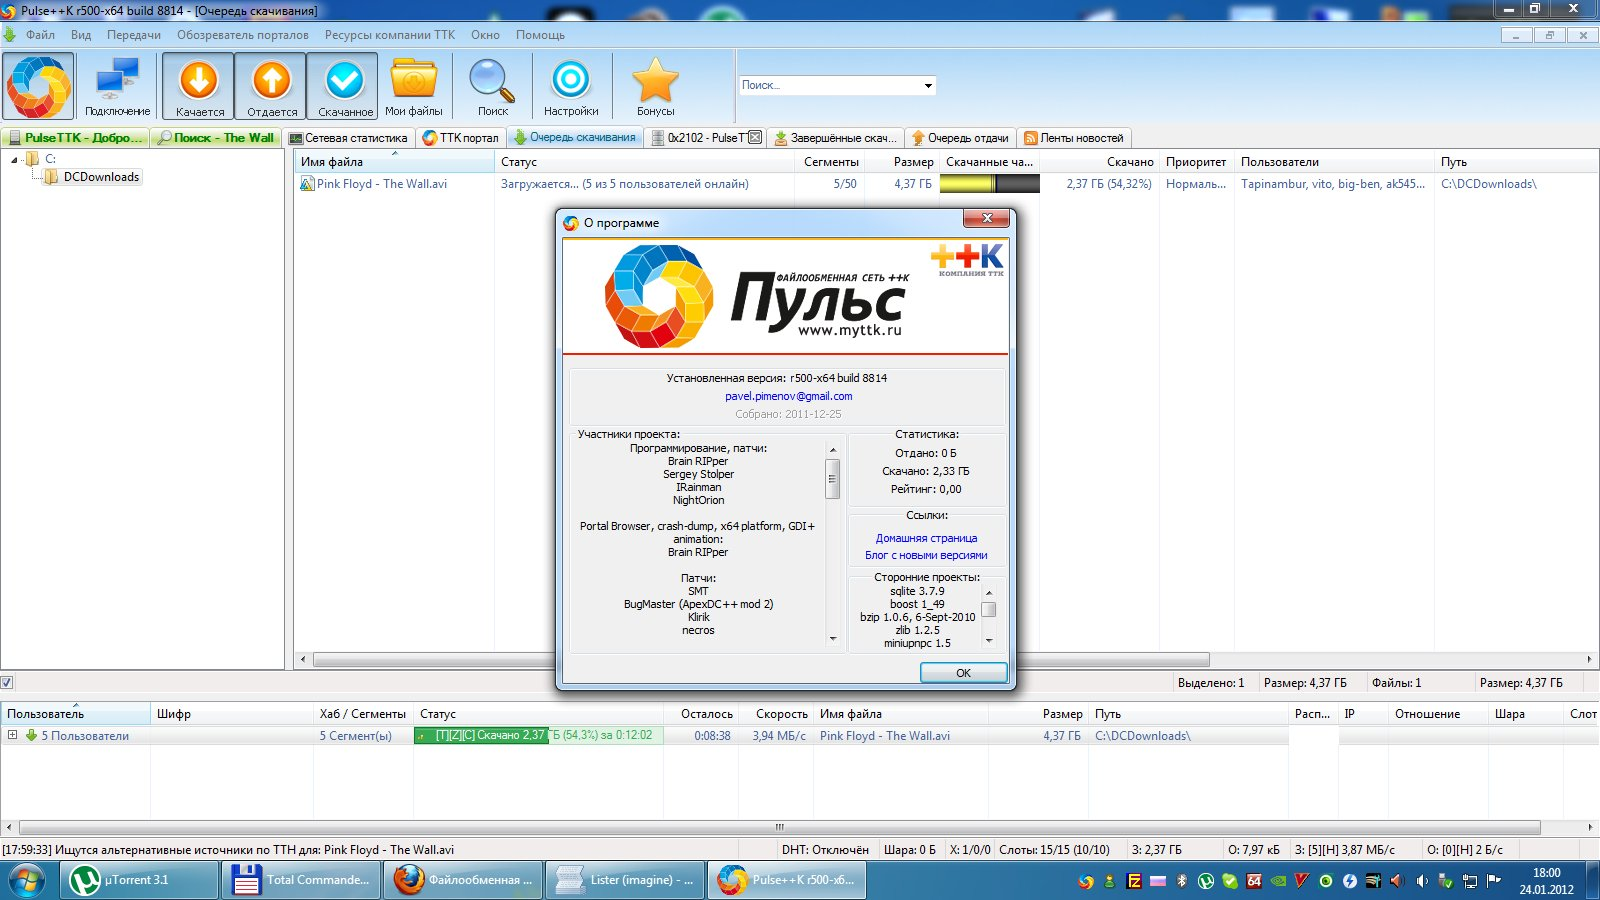This screenshot has width=1600, height=900.
Task: Click the Слоты: 15/15 status entry
Action: click(x=1054, y=850)
